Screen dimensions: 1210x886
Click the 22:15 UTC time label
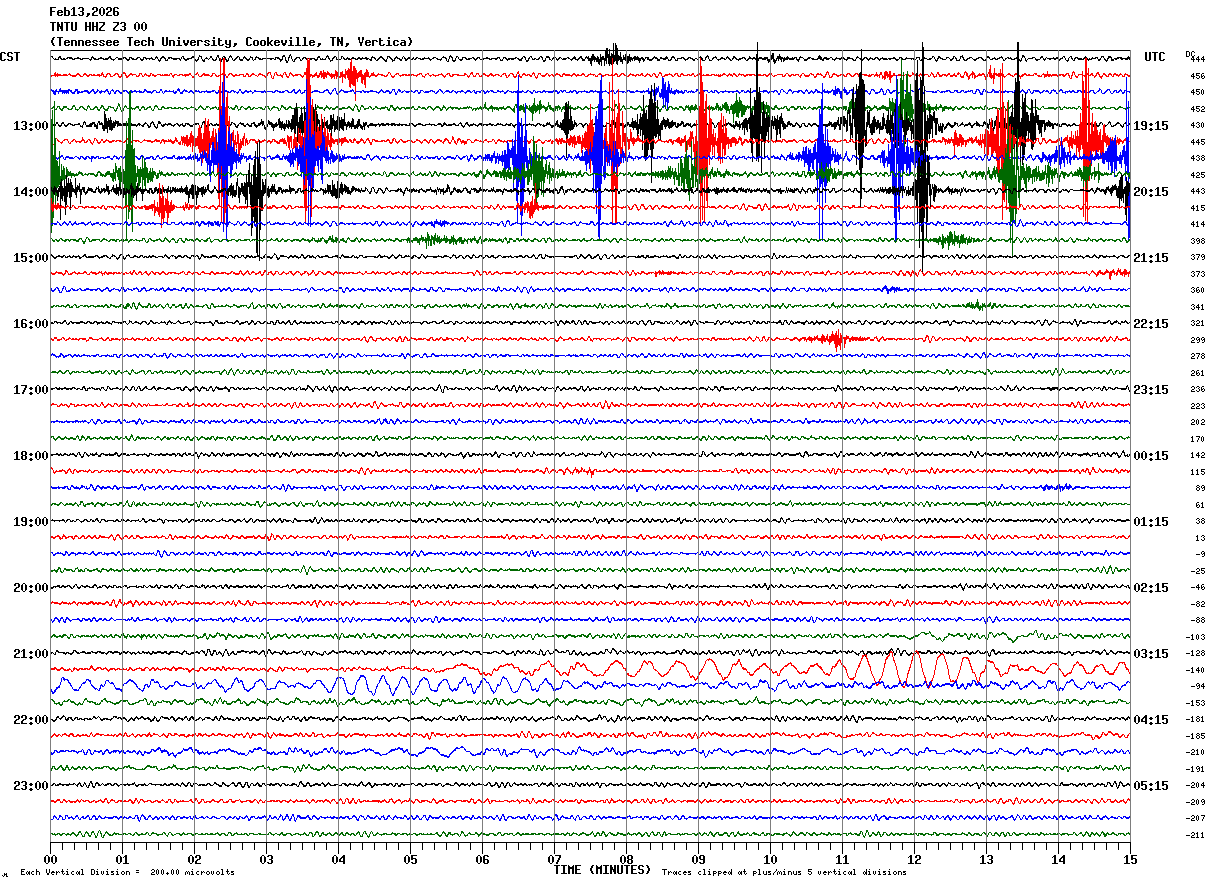[1151, 324]
